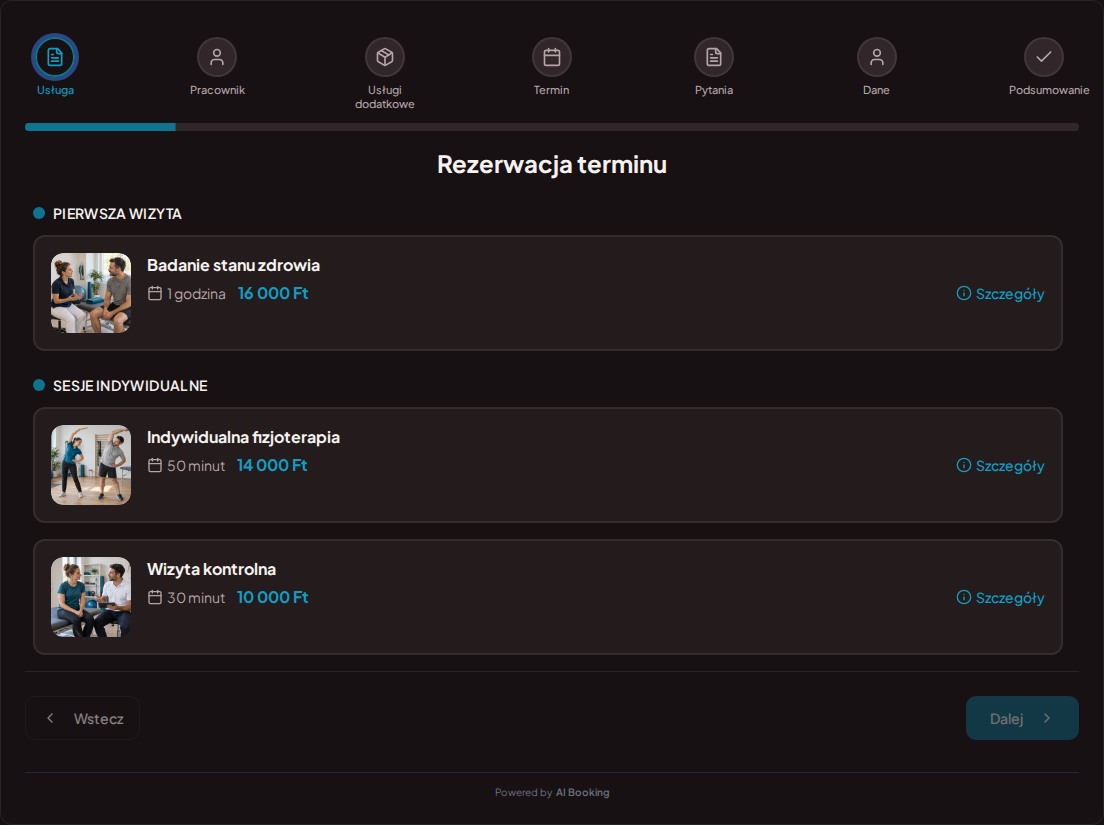Switch to the Podsumowanie step label
1104x825 pixels.
point(1048,90)
